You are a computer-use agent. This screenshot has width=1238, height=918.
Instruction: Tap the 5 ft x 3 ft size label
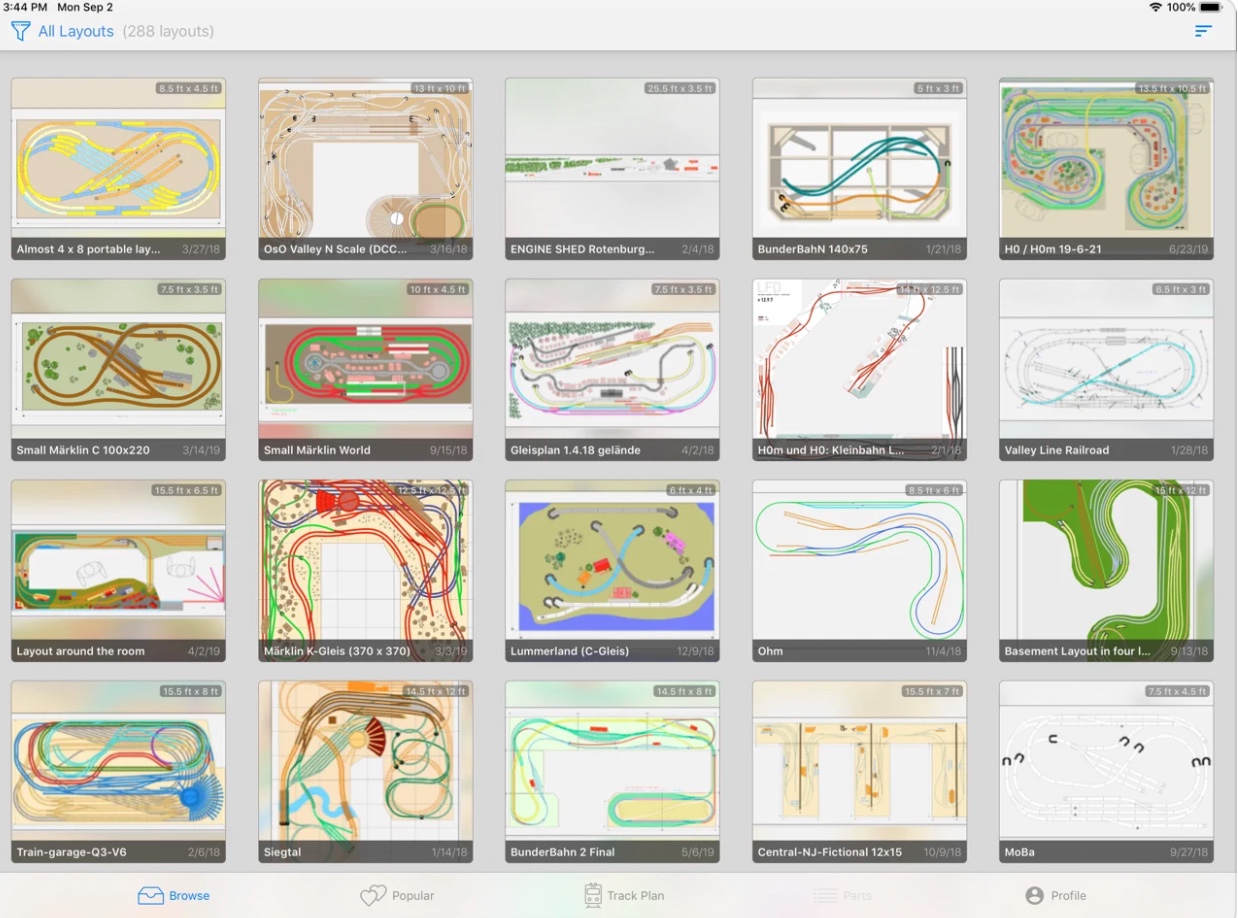click(937, 88)
